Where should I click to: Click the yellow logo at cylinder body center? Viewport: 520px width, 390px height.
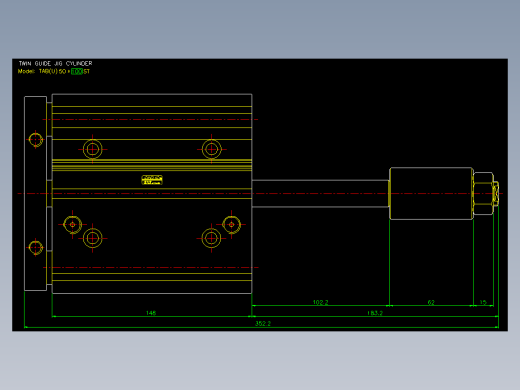click(x=152, y=180)
